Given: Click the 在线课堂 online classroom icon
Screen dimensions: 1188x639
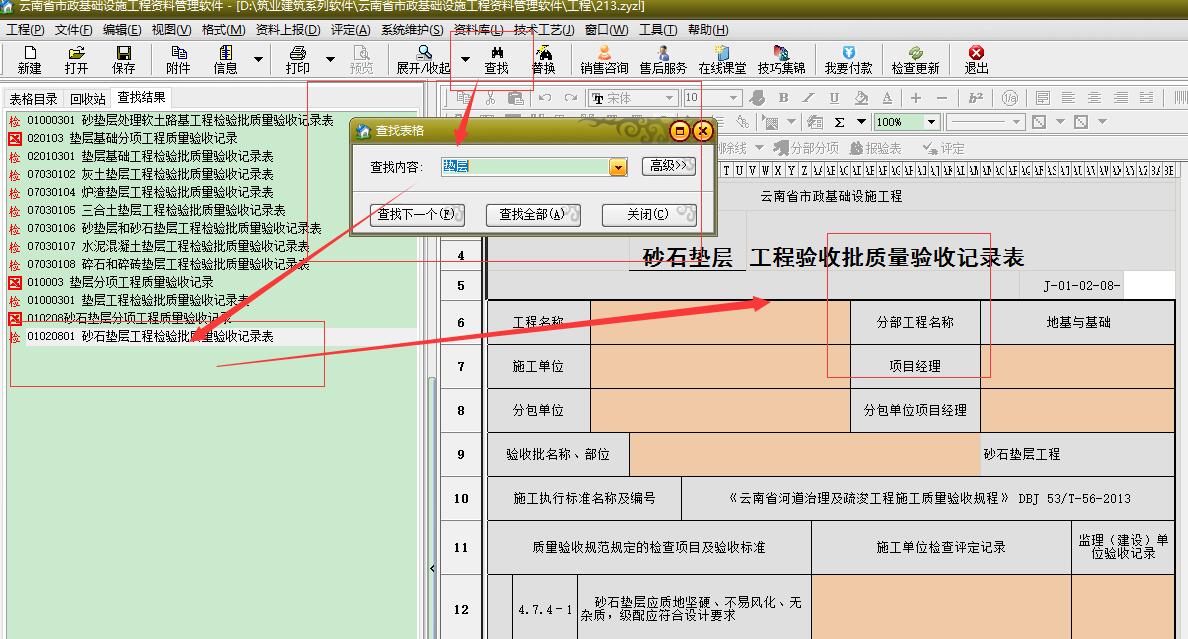Looking at the screenshot, I should [x=722, y=59].
